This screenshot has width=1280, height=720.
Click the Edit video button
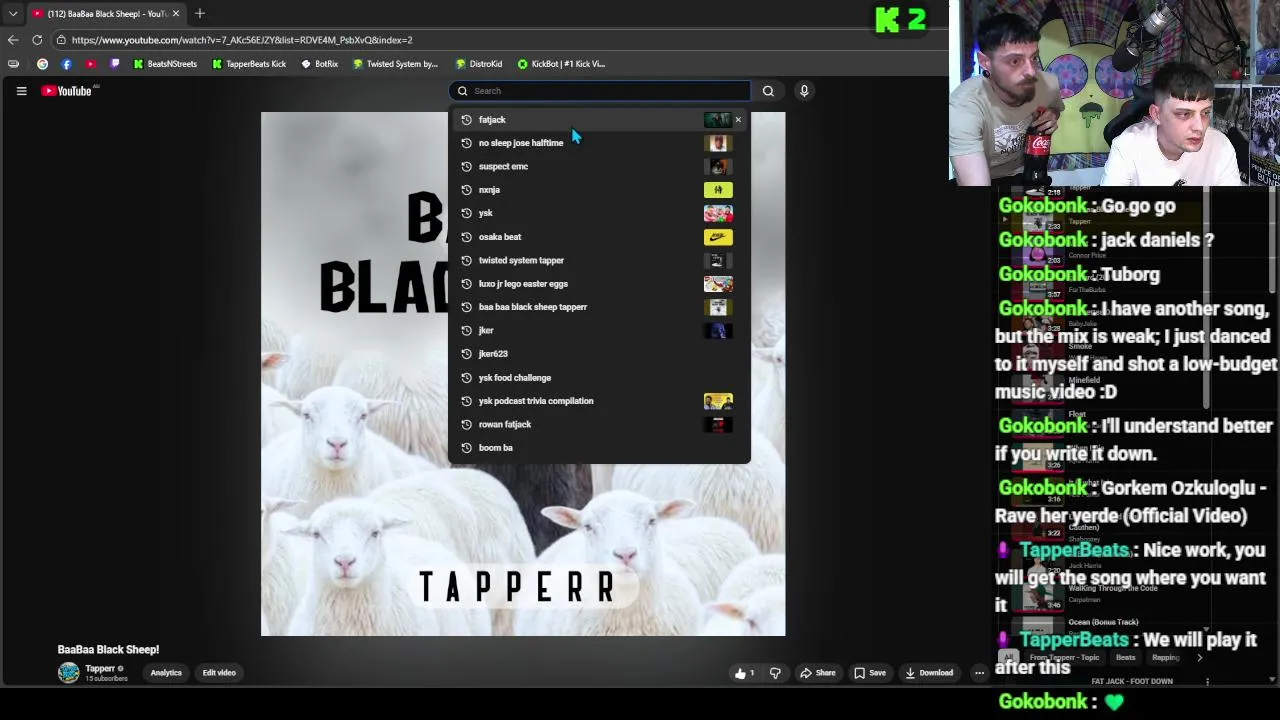click(x=219, y=673)
